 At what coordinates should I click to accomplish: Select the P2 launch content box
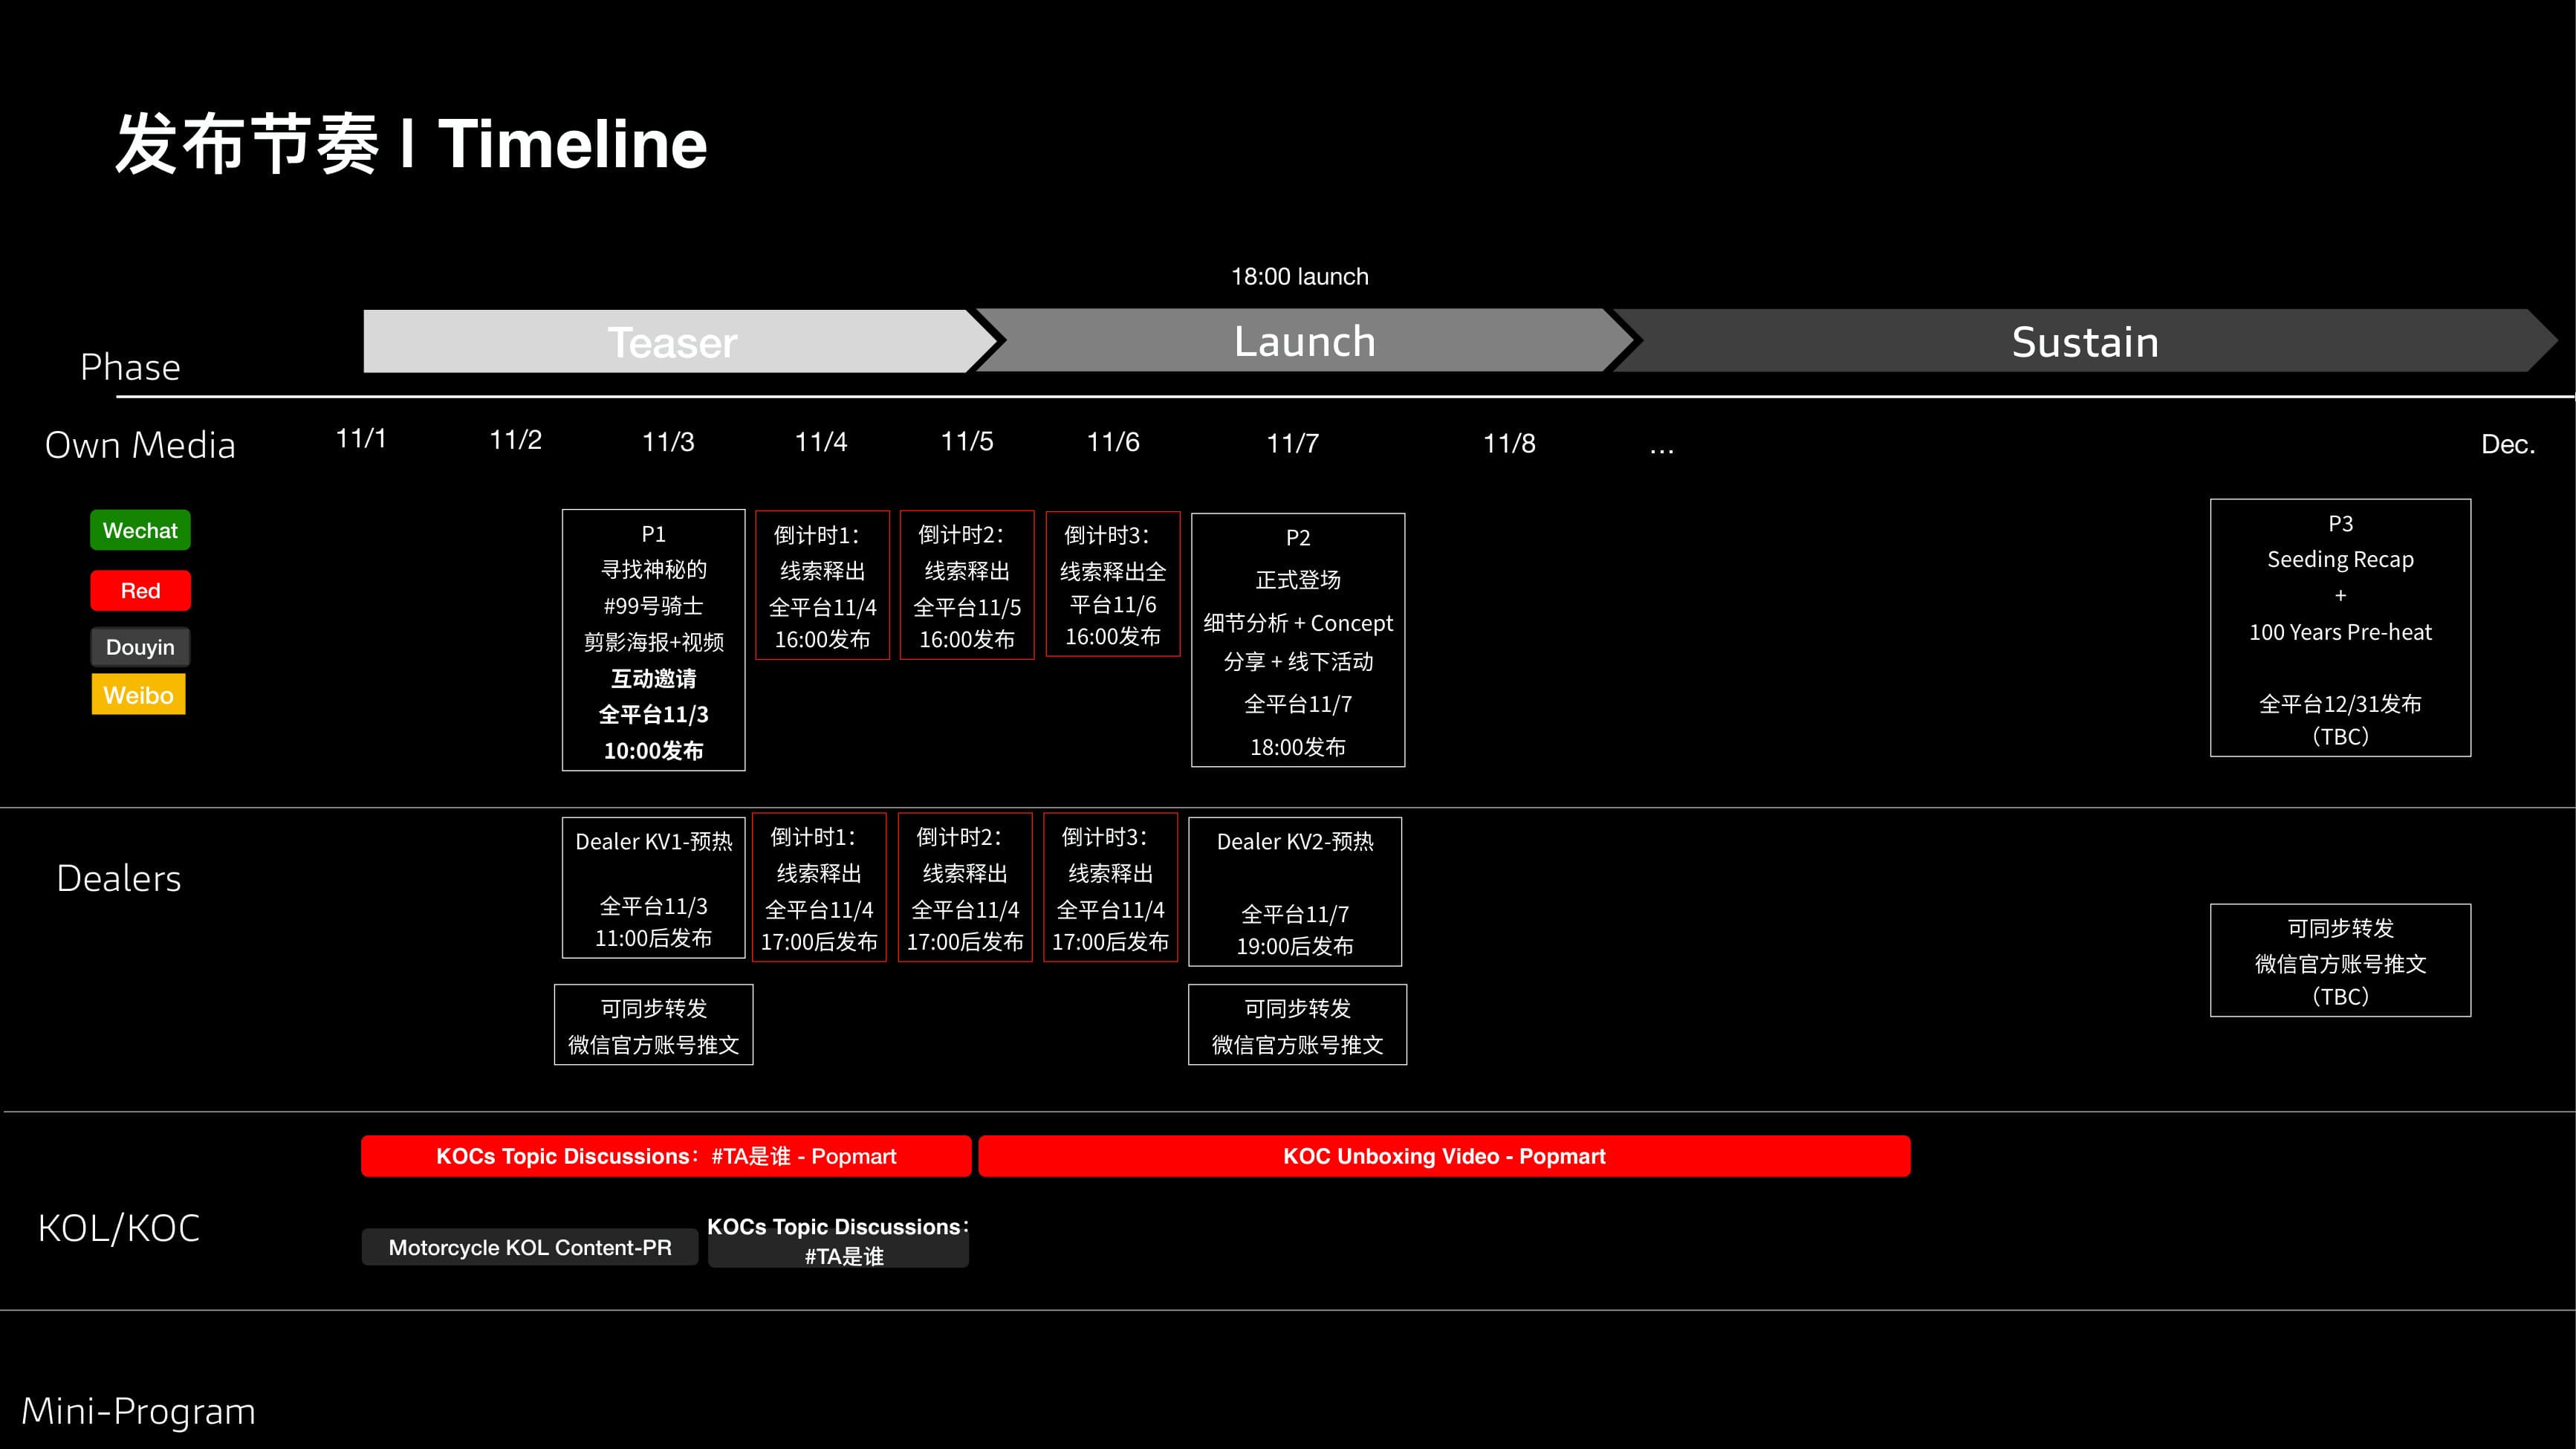point(1297,640)
